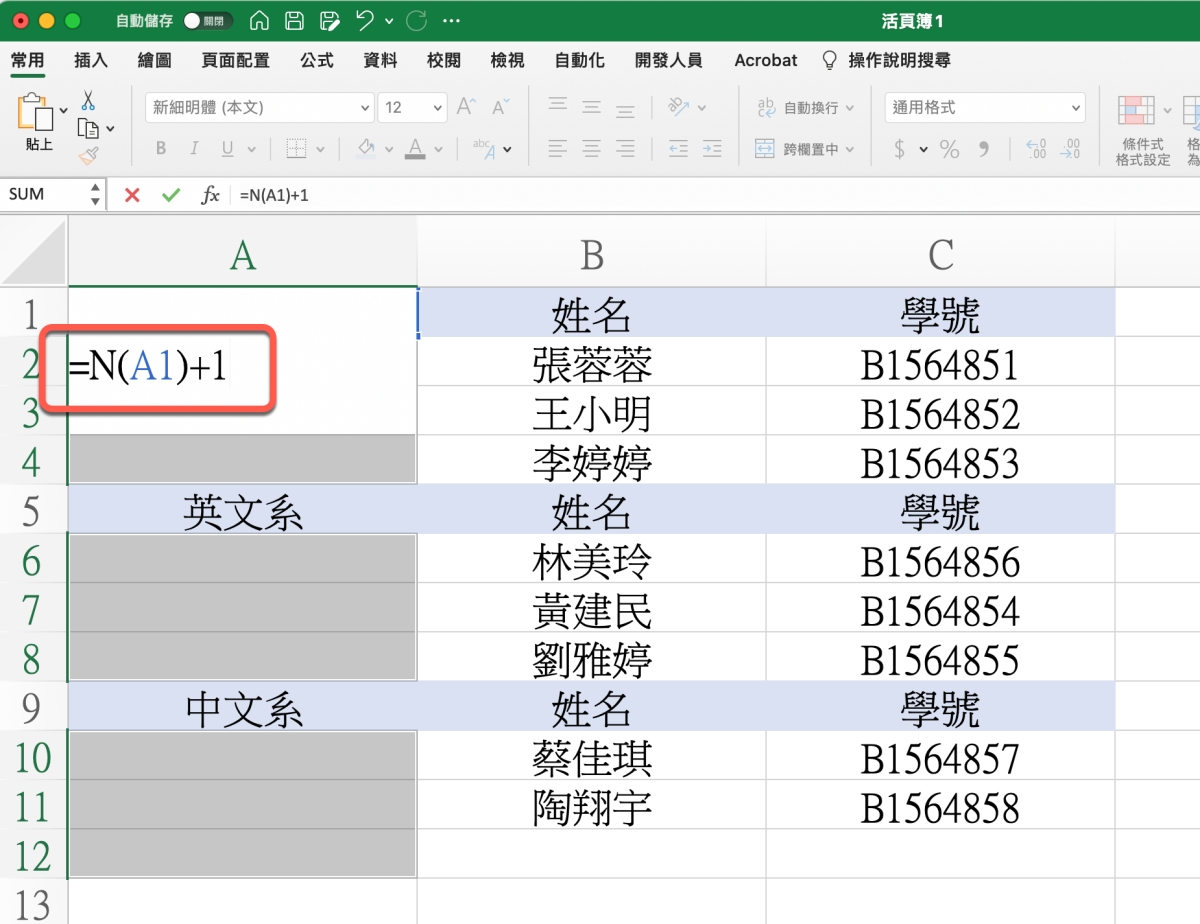Viewport: 1200px width, 924px height.
Task: Click the Insert Function fx icon
Action: tap(210, 195)
